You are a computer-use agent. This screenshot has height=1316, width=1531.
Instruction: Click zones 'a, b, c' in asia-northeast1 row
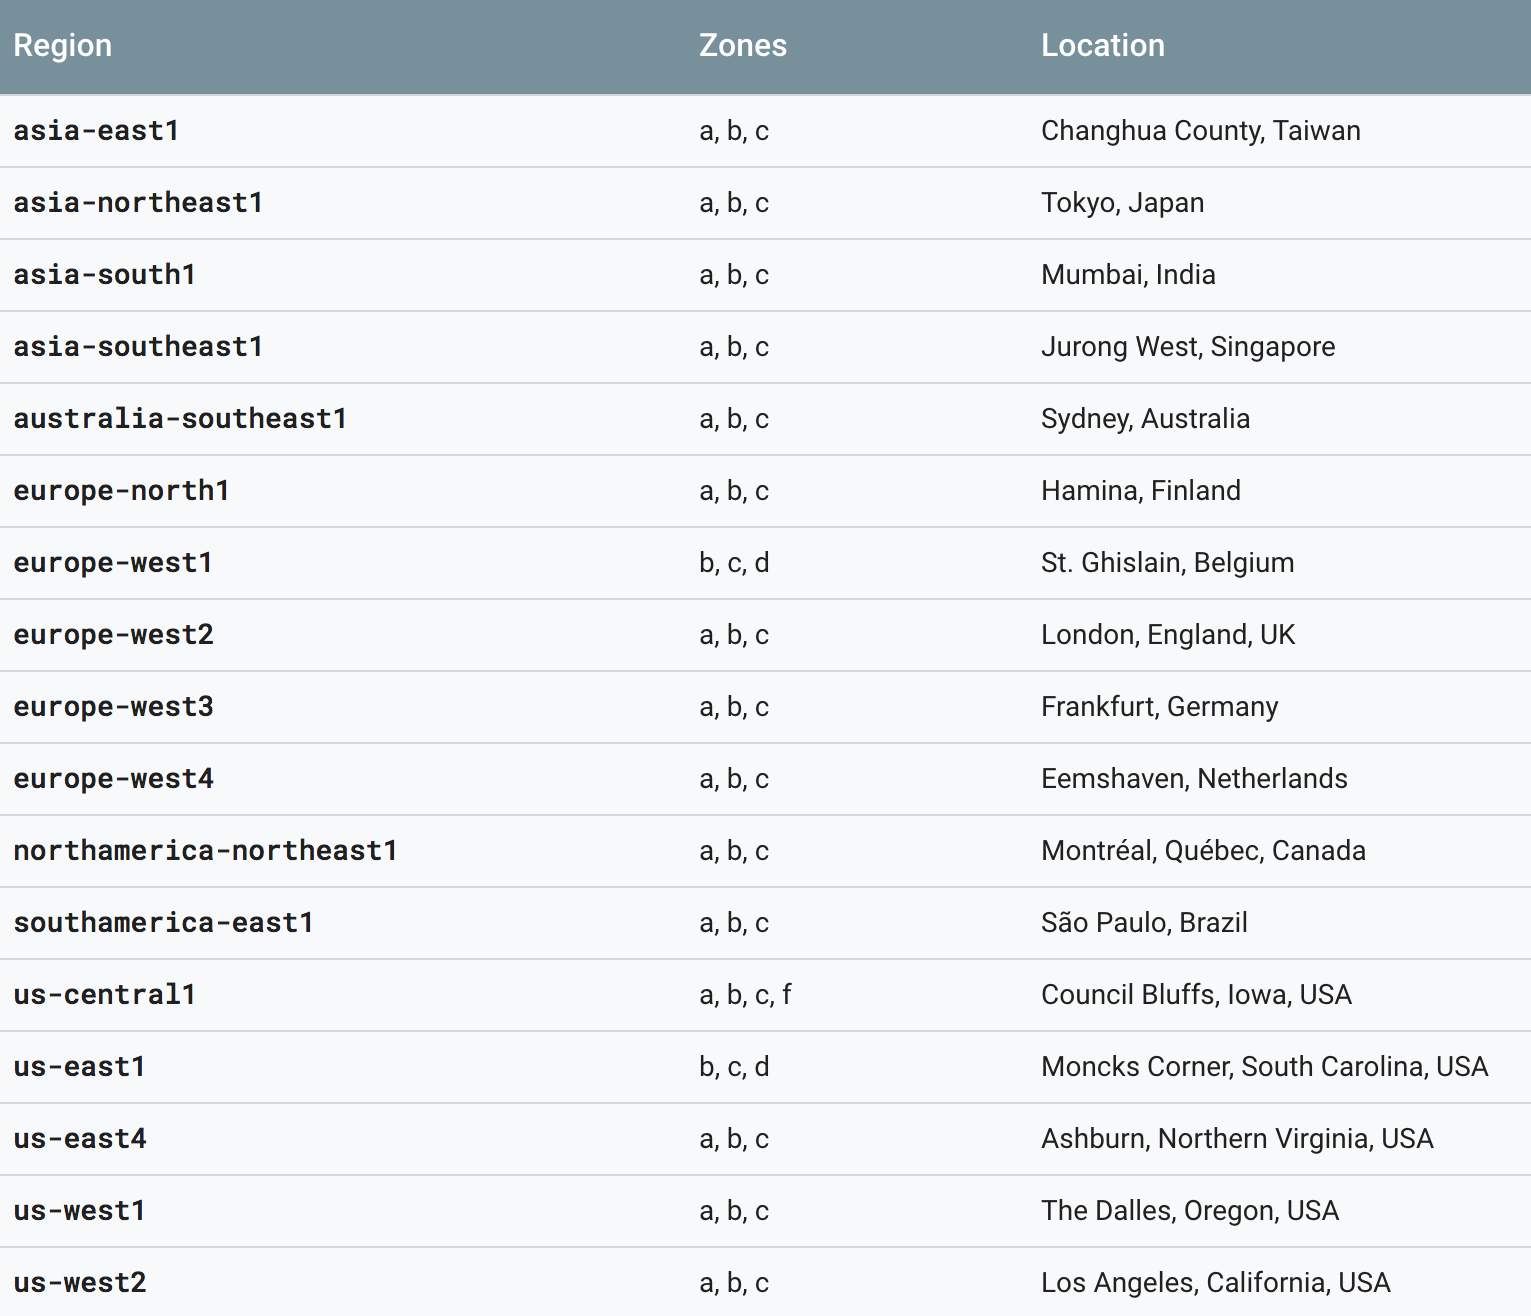click(x=734, y=203)
